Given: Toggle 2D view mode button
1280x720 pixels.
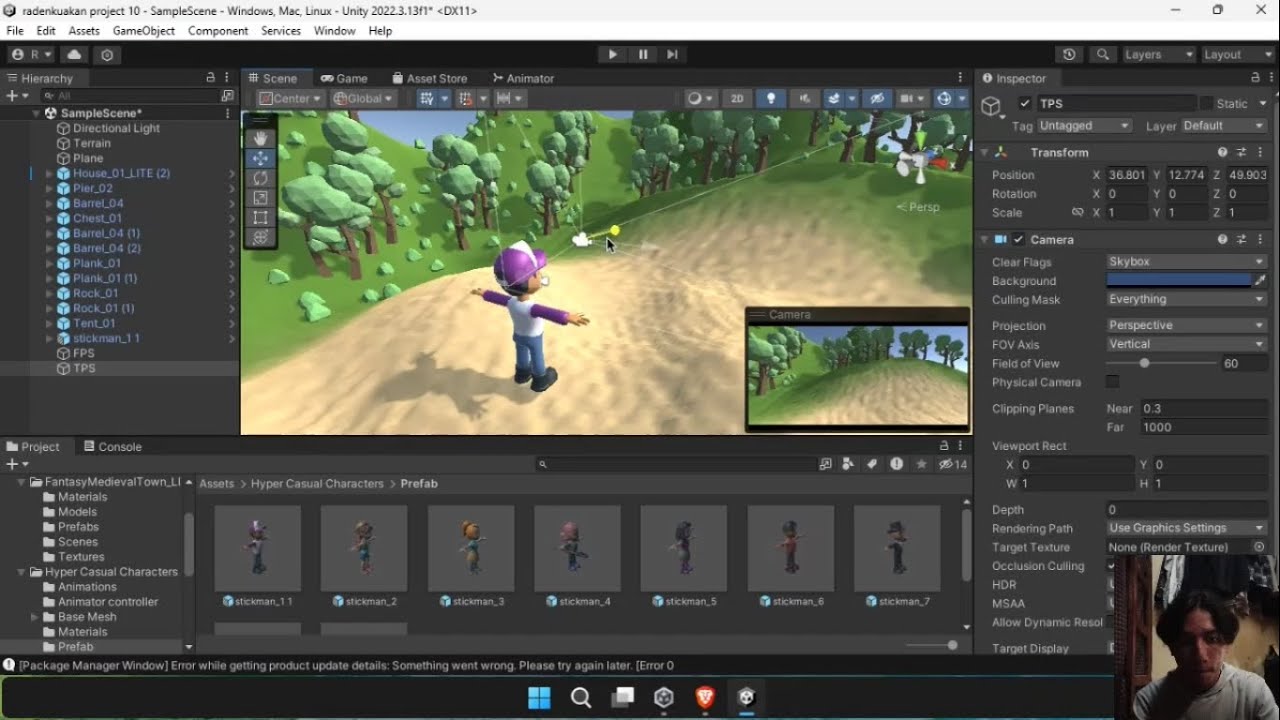Looking at the screenshot, I should click(x=737, y=98).
